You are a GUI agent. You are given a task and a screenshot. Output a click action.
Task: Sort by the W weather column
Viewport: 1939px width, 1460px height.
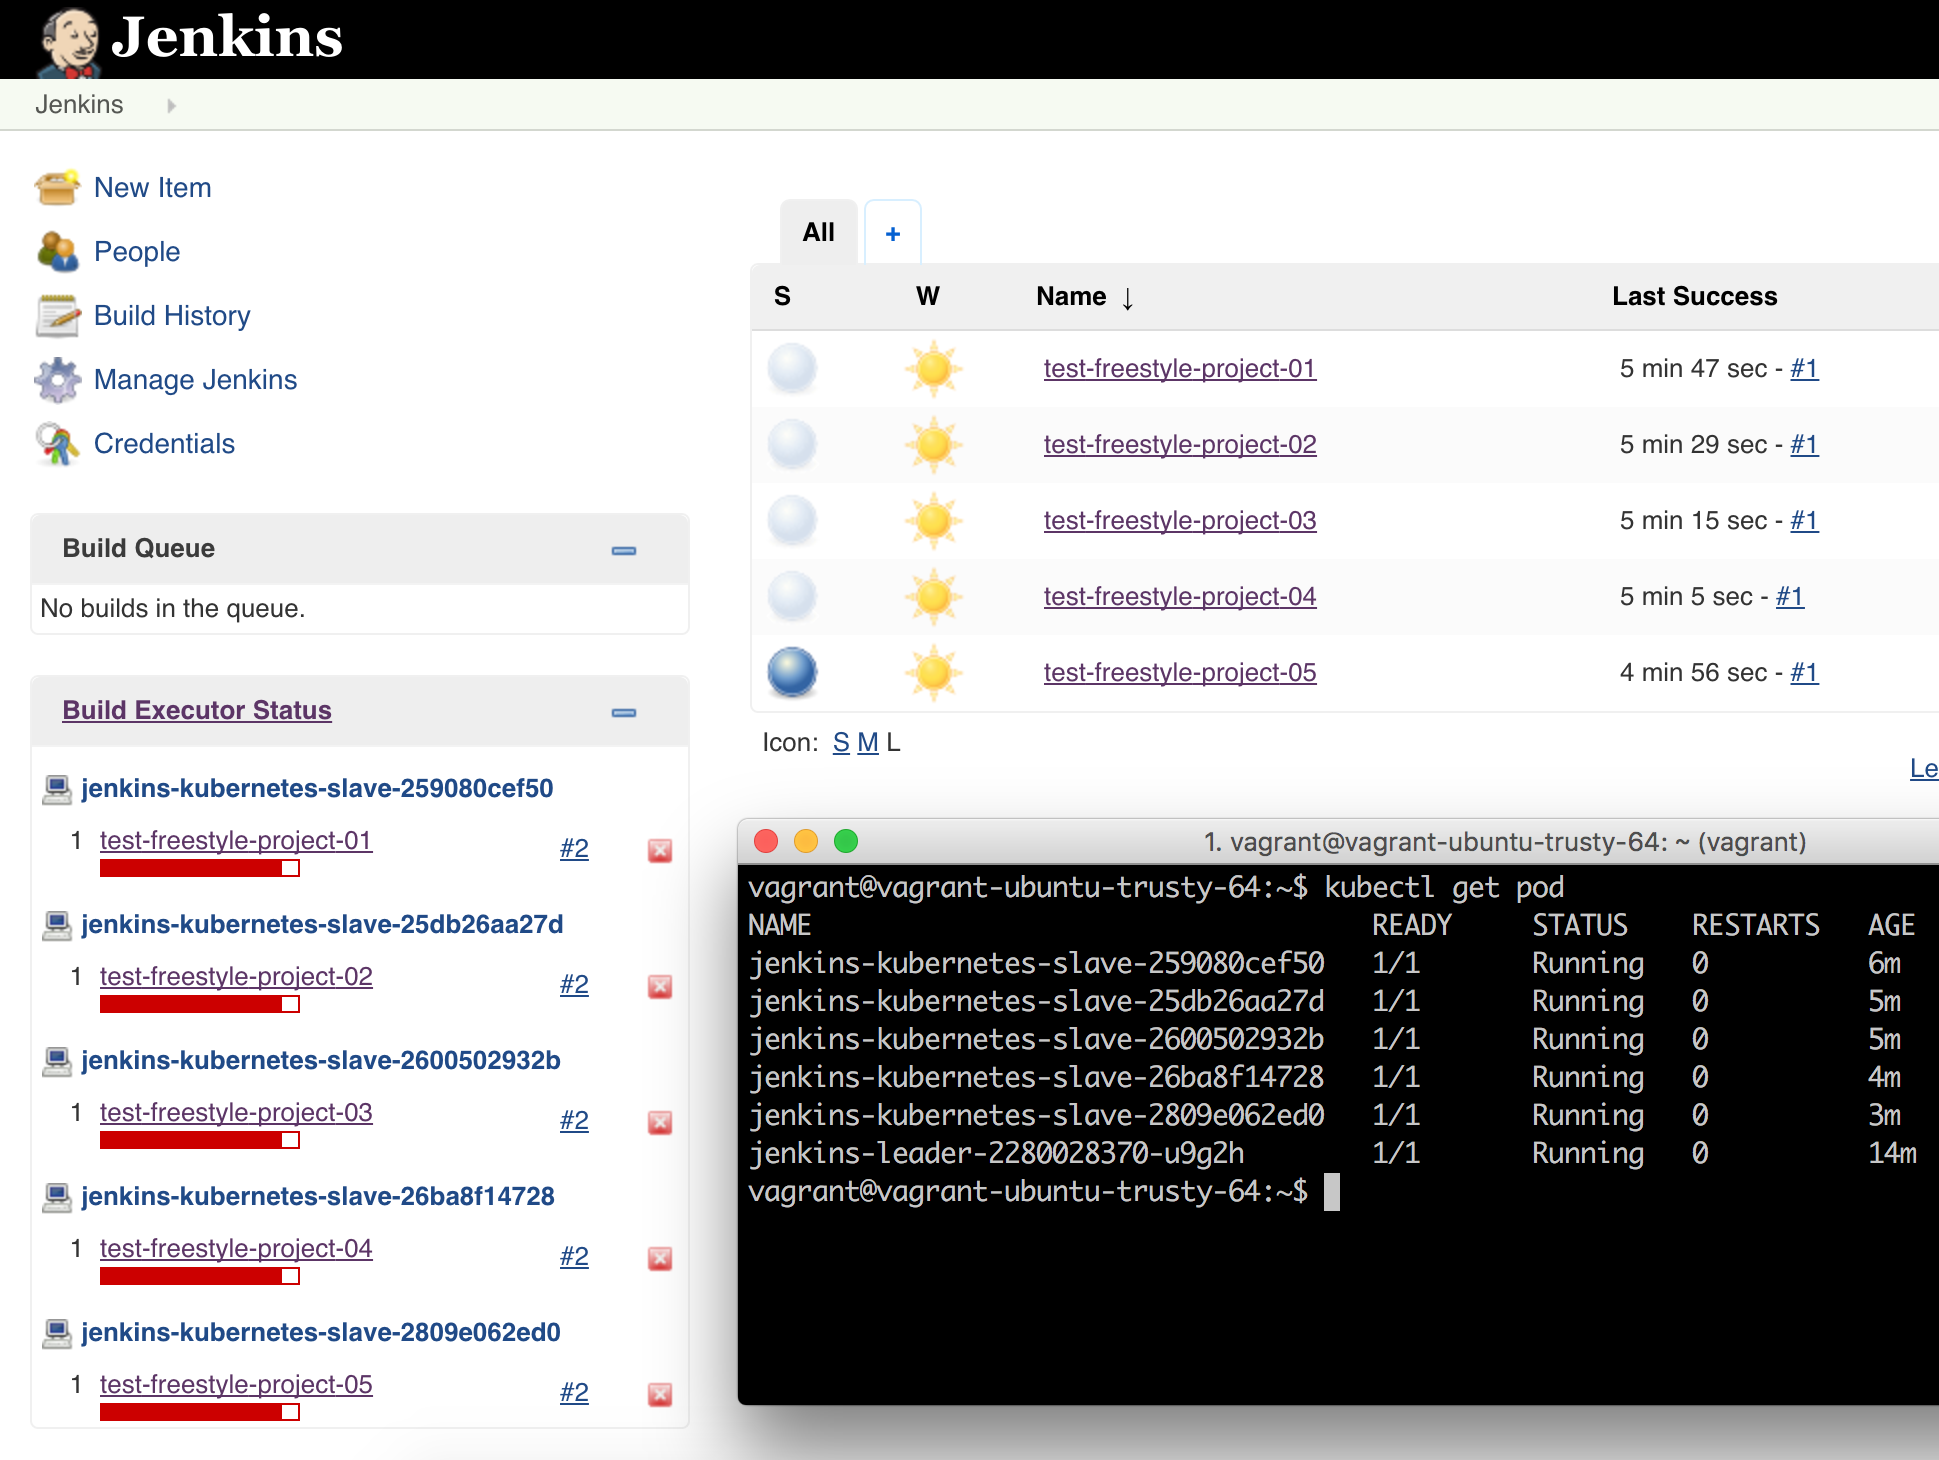(x=927, y=296)
